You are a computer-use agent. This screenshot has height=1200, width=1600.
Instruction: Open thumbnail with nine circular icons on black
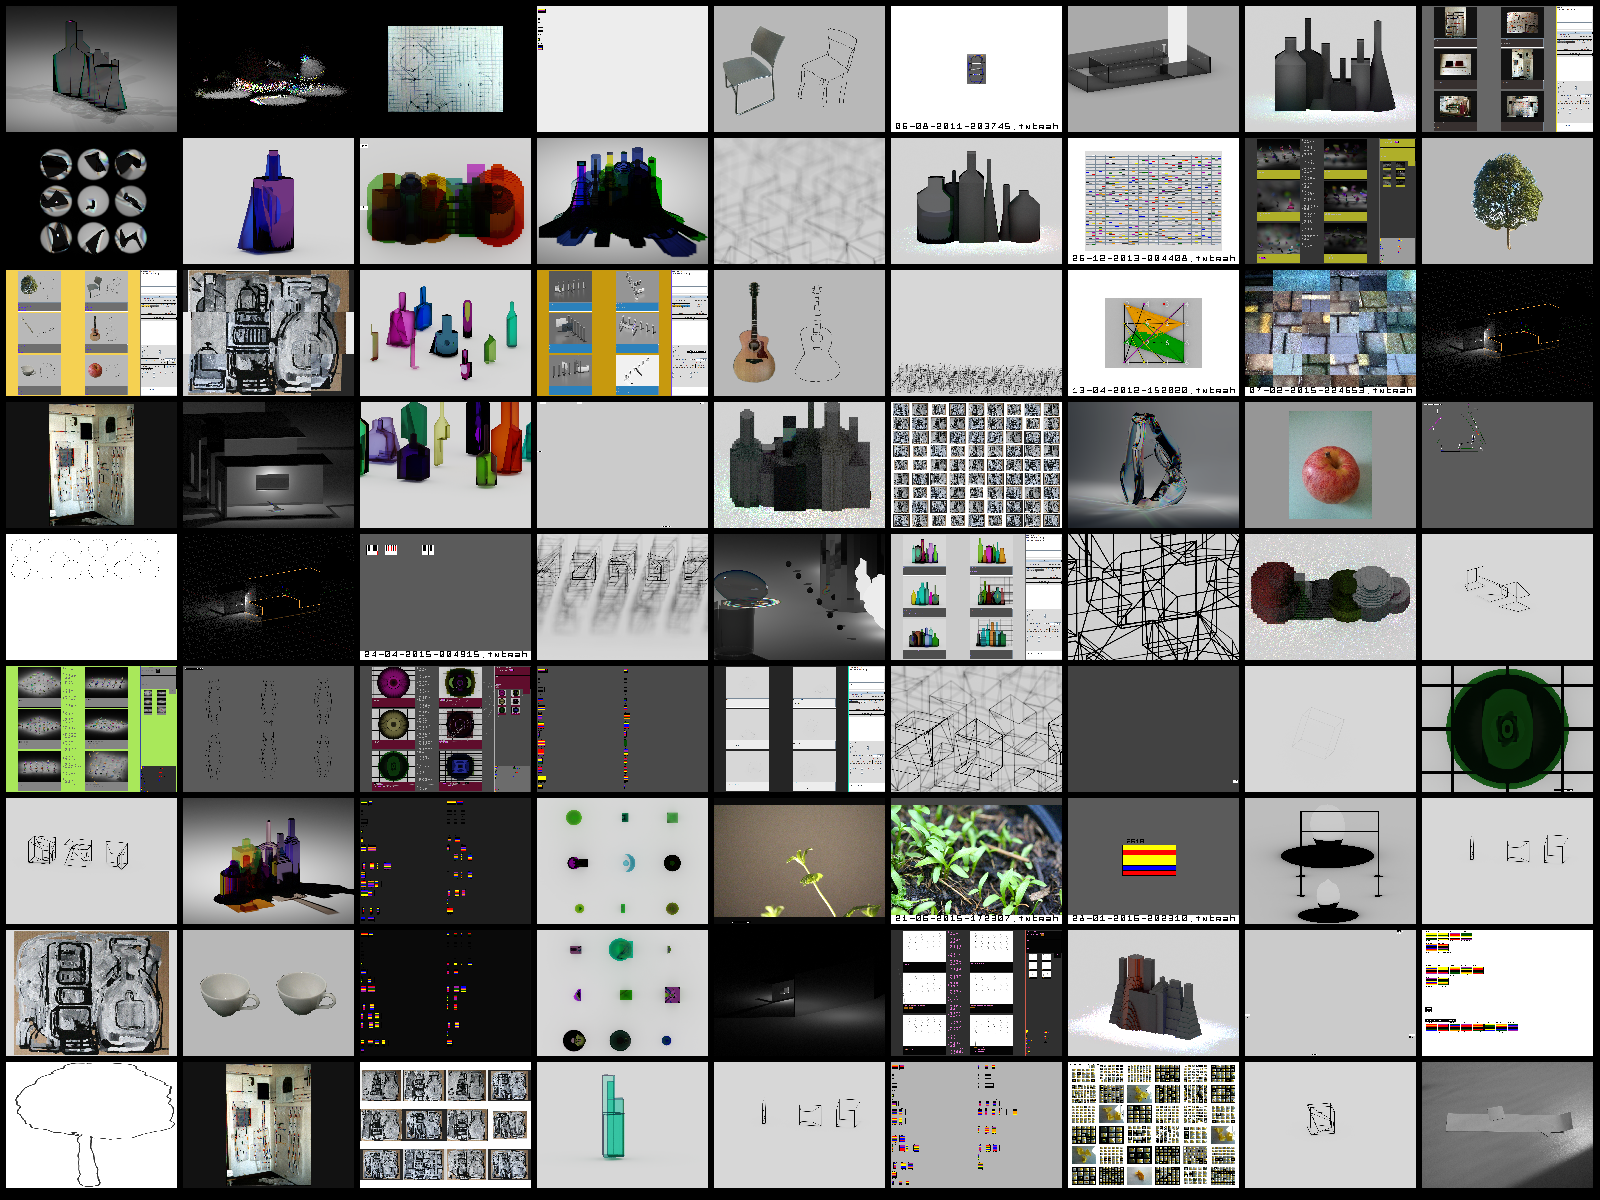pyautogui.click(x=91, y=201)
